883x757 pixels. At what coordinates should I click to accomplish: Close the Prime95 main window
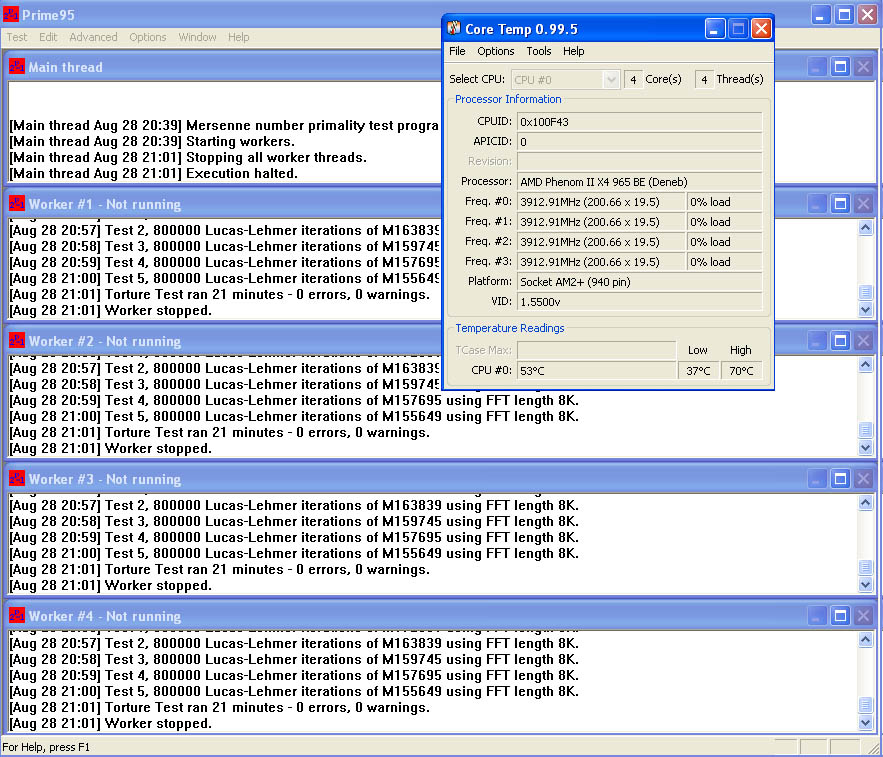point(868,15)
